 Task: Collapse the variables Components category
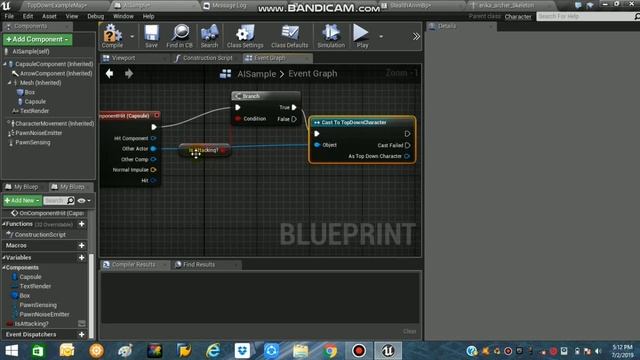pyautogui.click(x=4, y=267)
